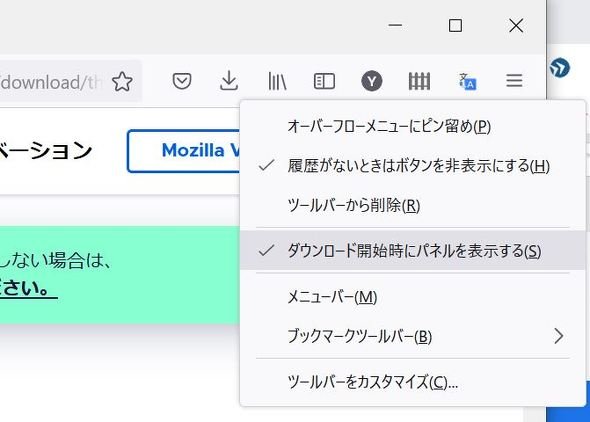Click the URL bar showing download/th

pos(51,82)
